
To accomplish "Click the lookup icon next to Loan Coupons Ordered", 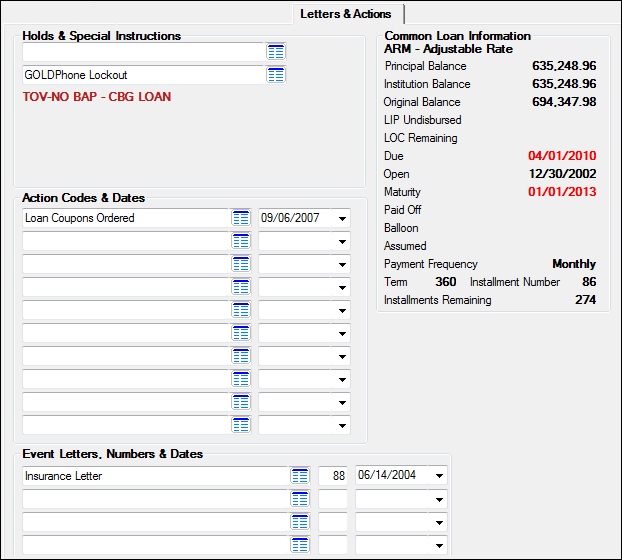I will (241, 218).
